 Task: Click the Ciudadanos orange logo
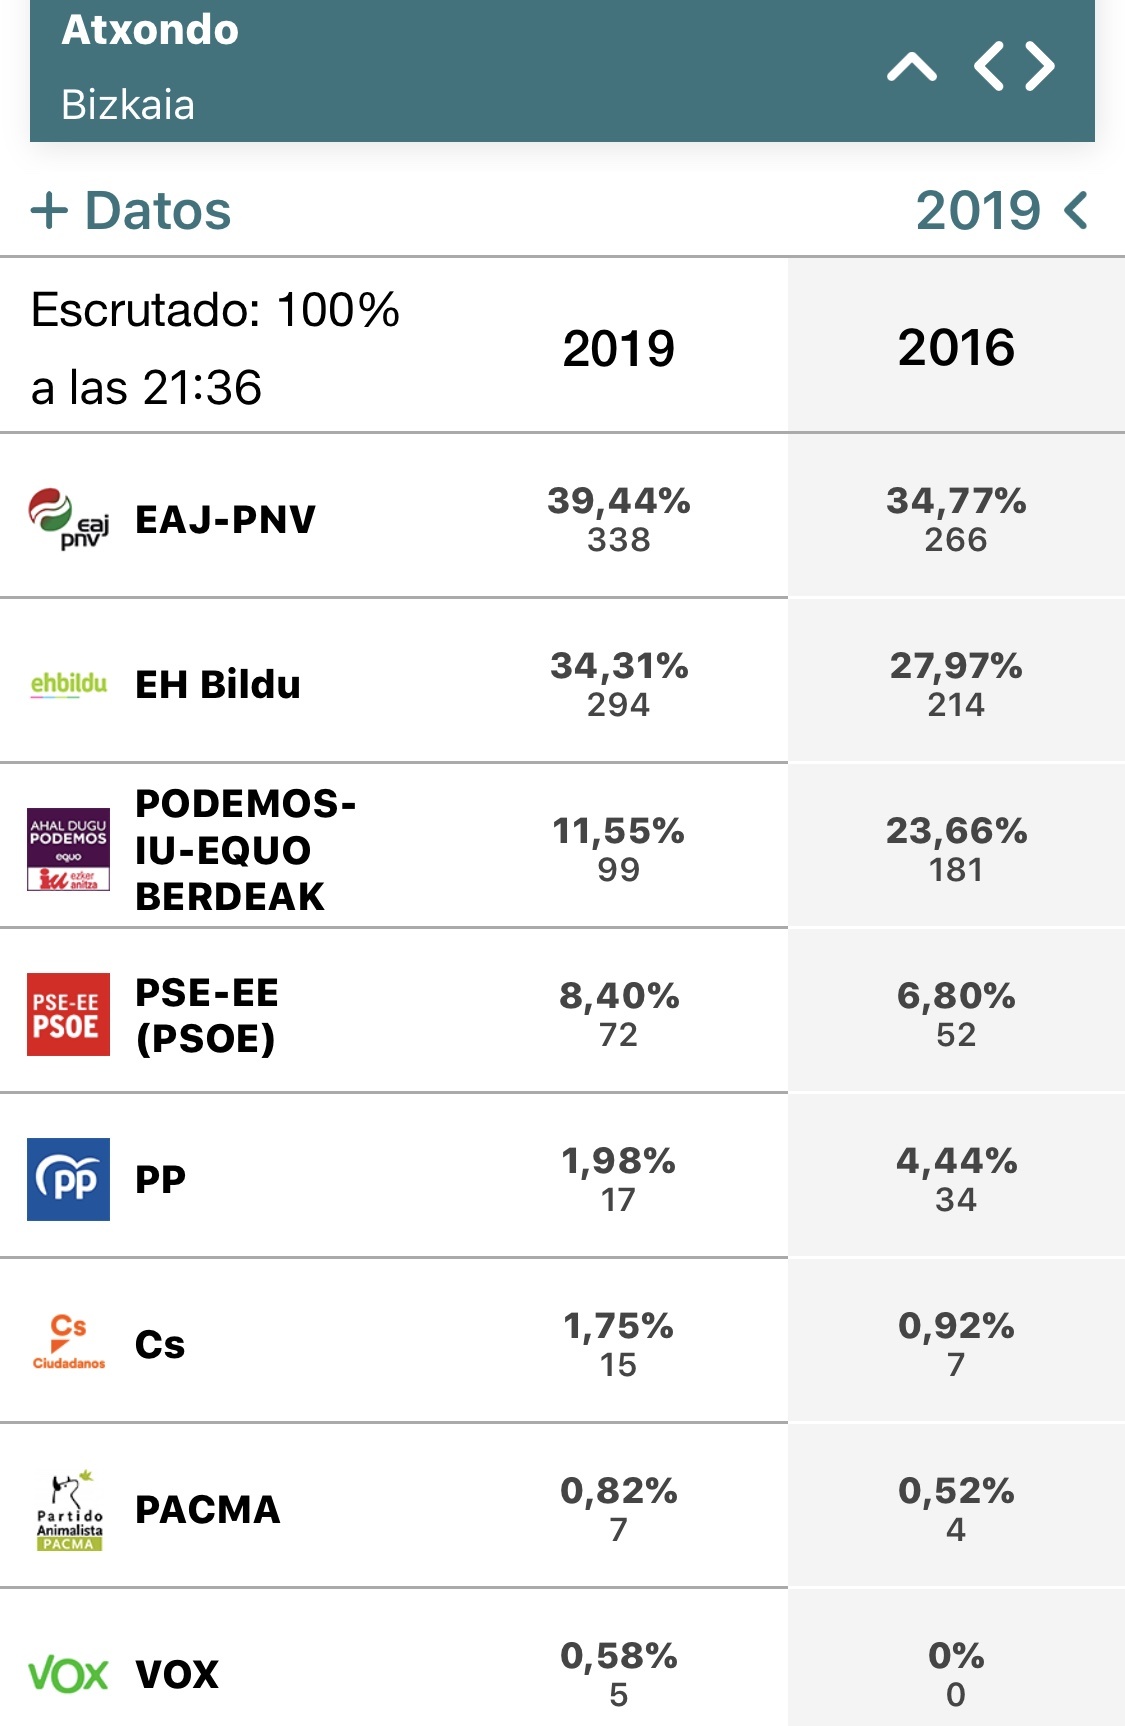click(x=69, y=1343)
